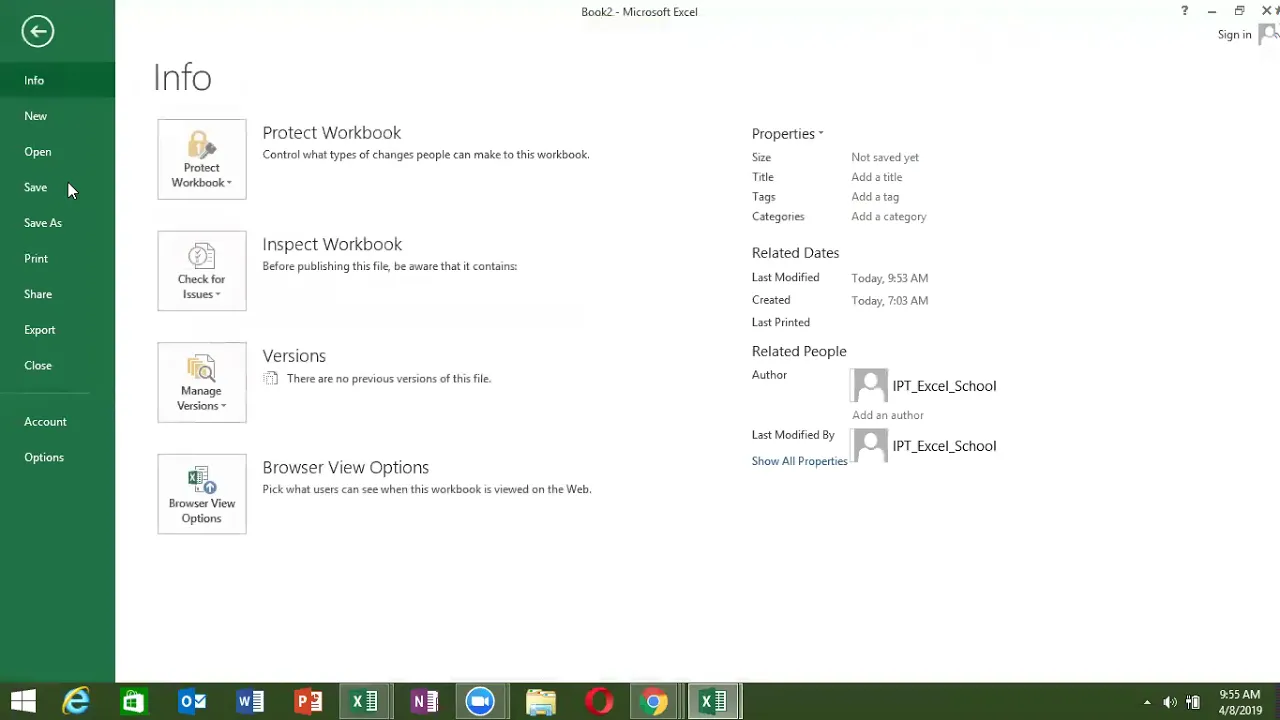Open Excel Options in the sidebar

click(x=57, y=457)
